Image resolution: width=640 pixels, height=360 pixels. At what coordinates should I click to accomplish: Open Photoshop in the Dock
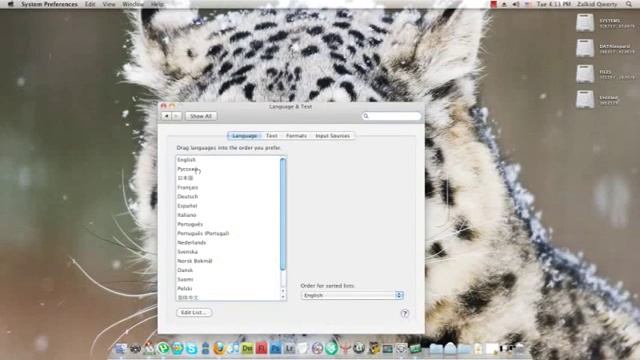click(276, 349)
